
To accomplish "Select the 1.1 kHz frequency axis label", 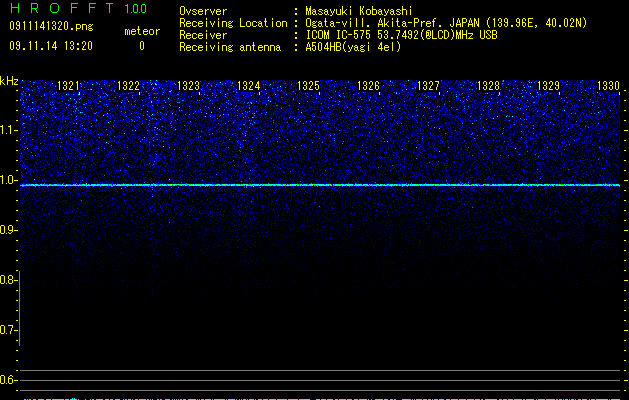I will click(8, 130).
